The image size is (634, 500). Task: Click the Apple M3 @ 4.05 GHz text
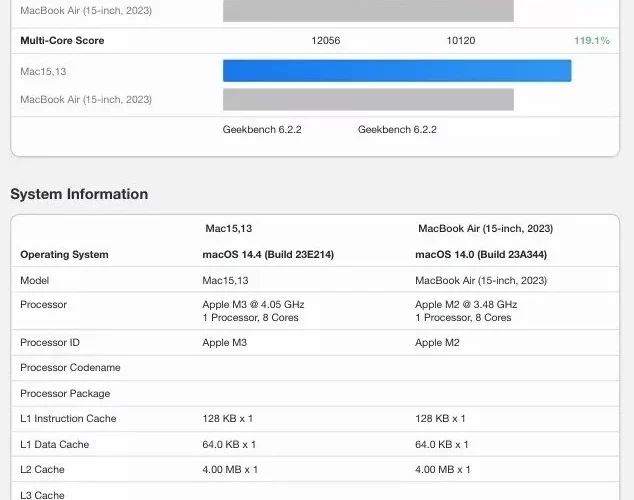pos(253,304)
